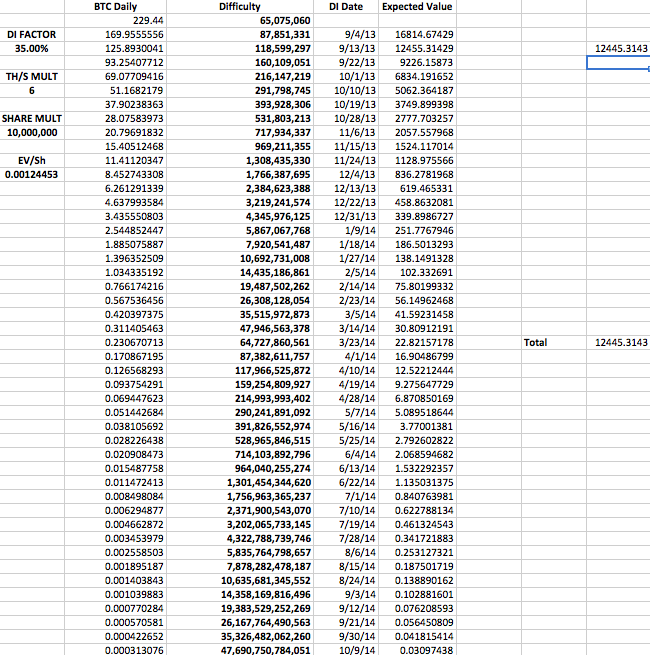
Task: Select Difficulty cell 290,241,891,092
Action: click(240, 412)
